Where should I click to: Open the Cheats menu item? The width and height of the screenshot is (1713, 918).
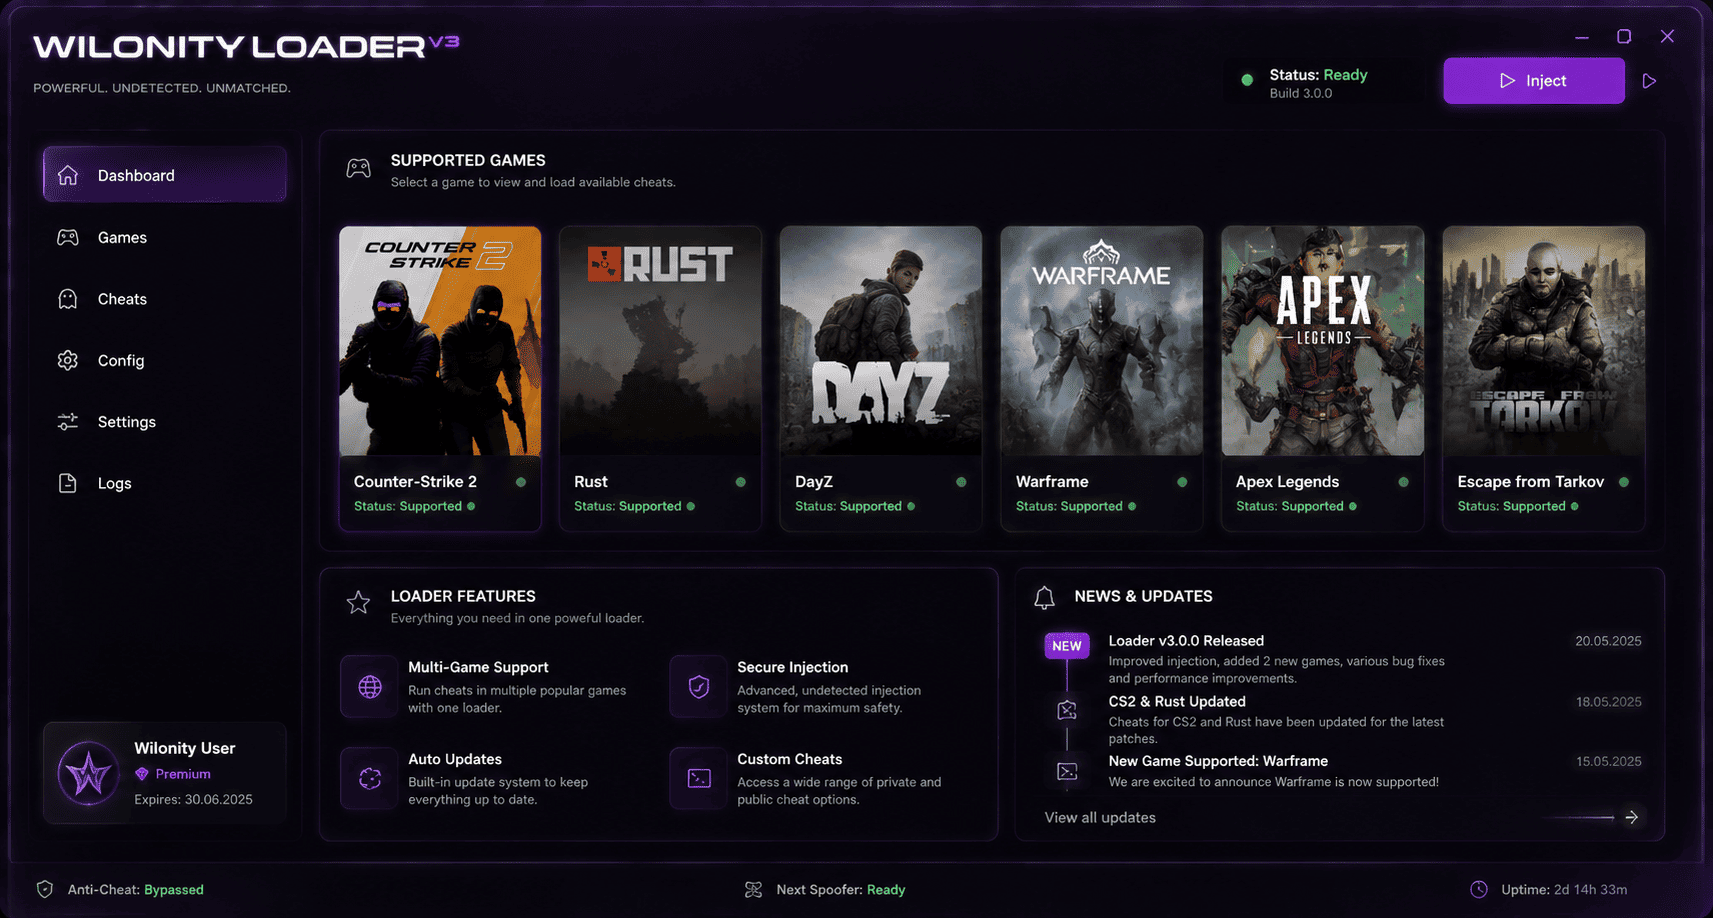[122, 299]
